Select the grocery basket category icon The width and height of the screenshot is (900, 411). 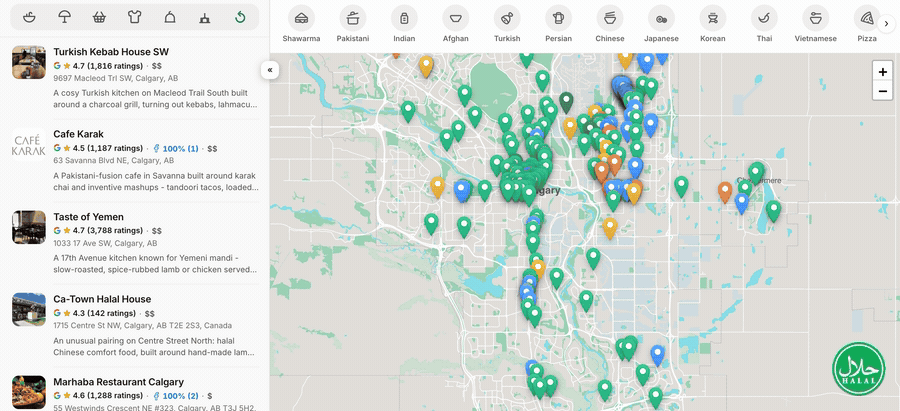click(x=99, y=17)
